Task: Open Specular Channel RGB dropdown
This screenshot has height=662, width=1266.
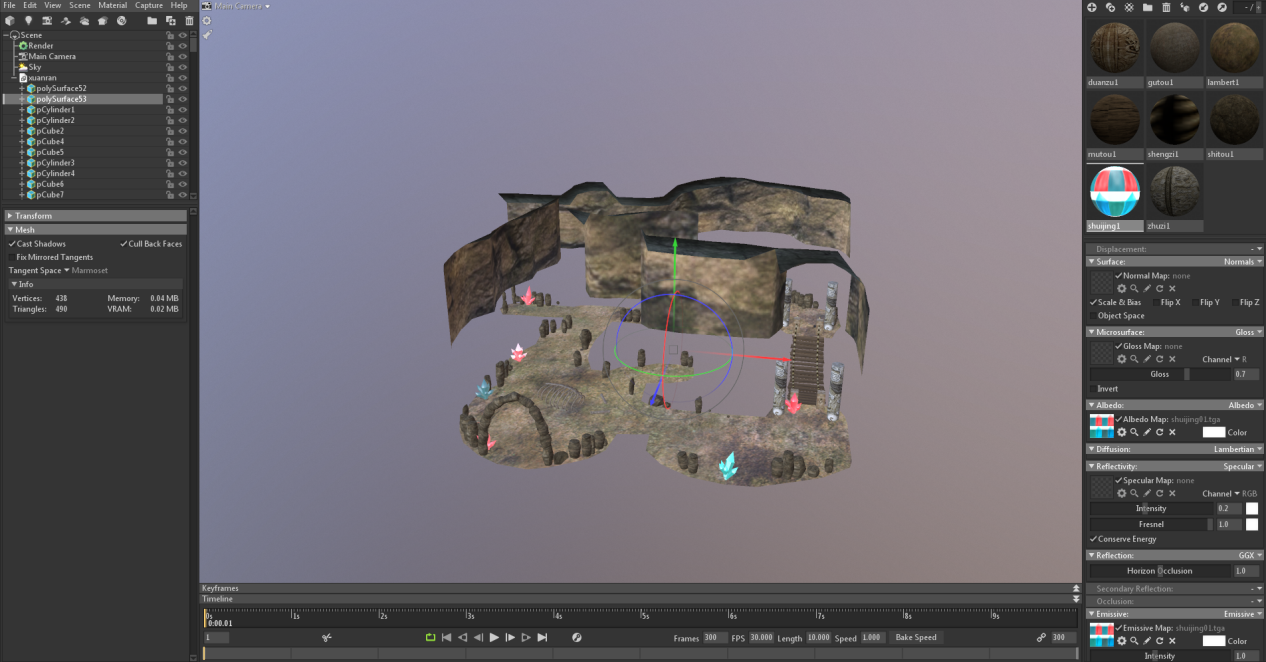Action: pos(1230,493)
